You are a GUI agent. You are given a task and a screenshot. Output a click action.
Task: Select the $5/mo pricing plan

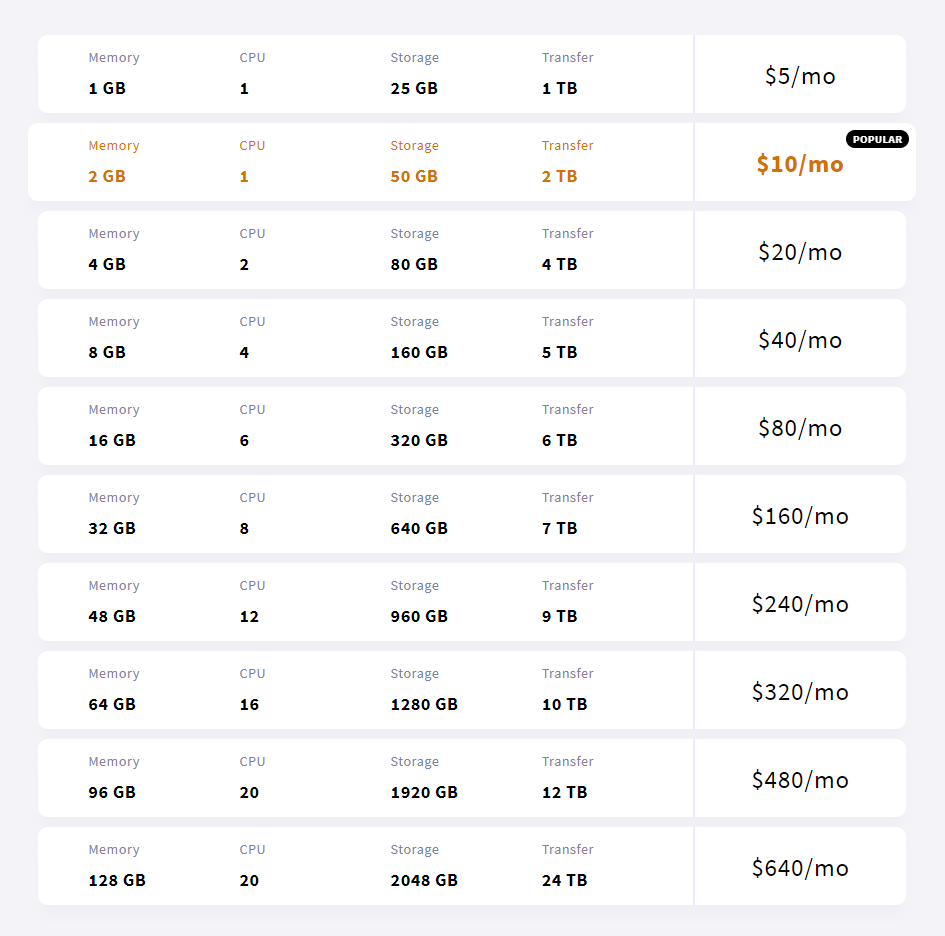[800, 76]
